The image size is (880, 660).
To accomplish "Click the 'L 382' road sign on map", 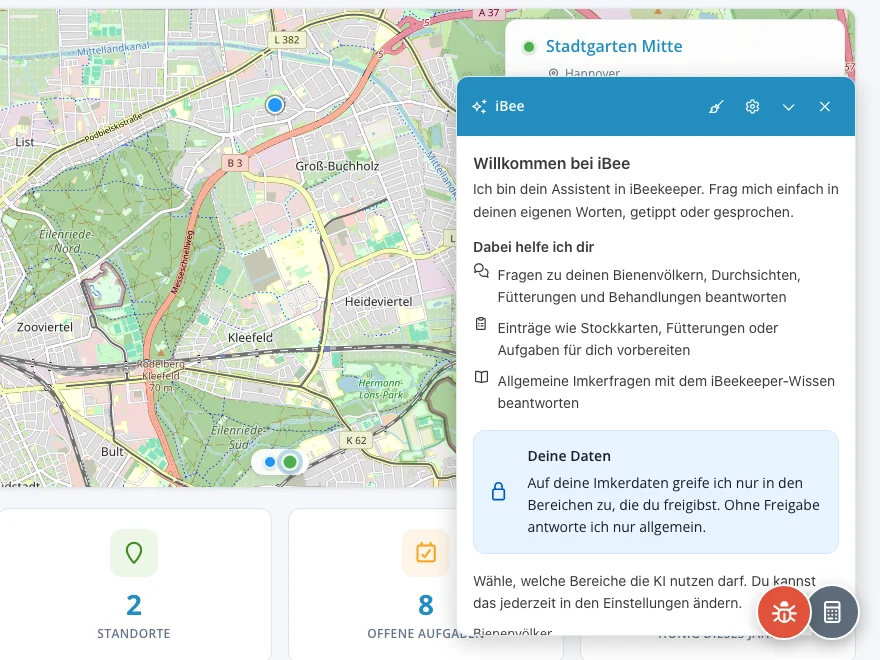I will tap(287, 40).
